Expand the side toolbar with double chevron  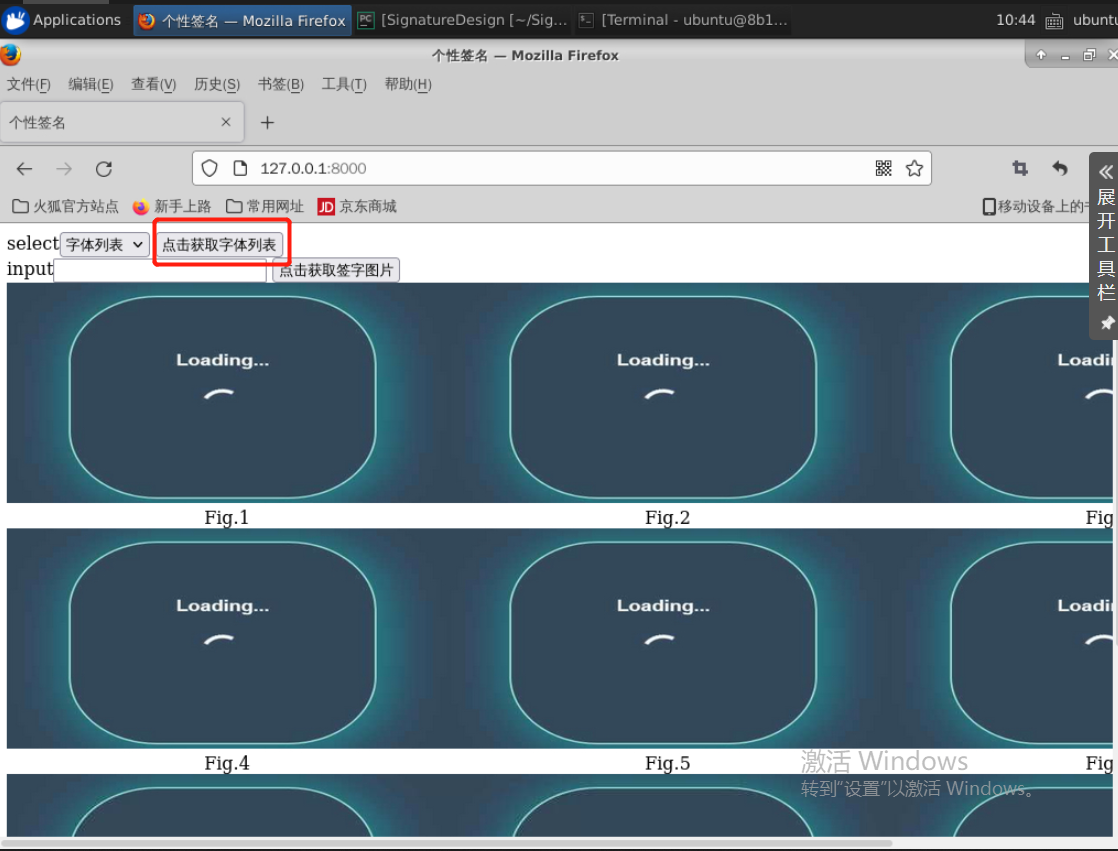[1105, 172]
